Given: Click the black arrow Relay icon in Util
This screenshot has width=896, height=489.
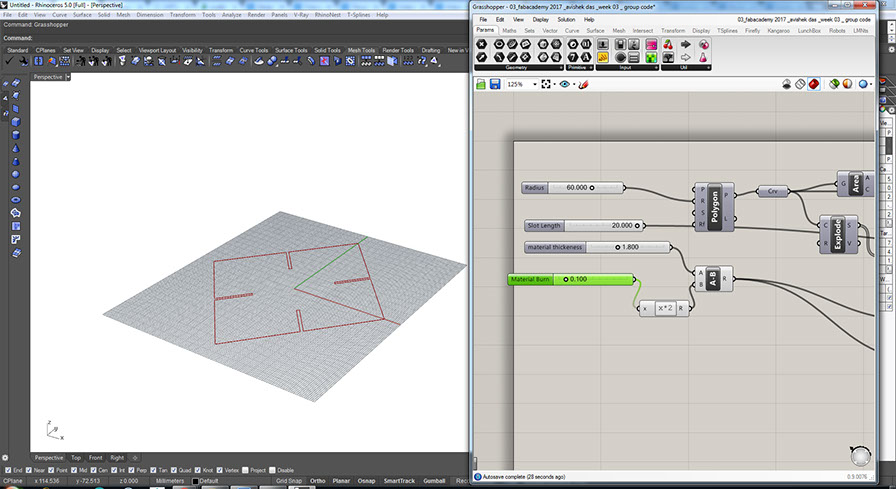Looking at the screenshot, I should click(686, 45).
